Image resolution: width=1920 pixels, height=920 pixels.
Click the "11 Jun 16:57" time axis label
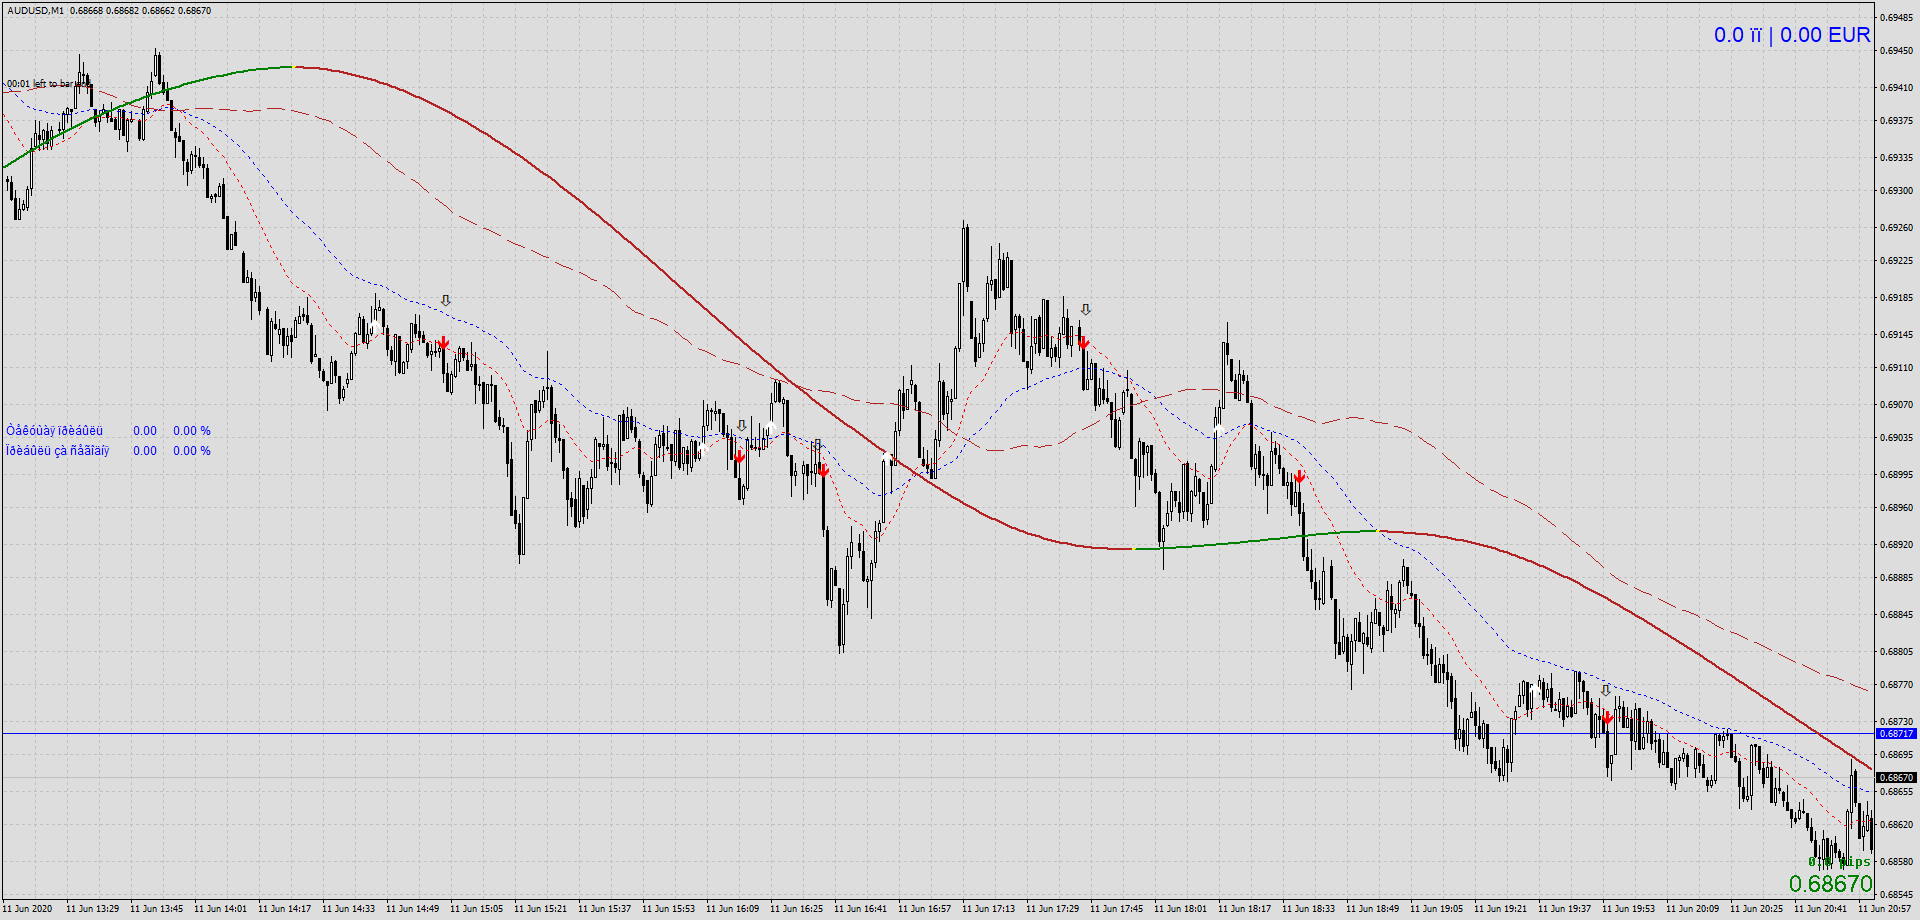click(x=924, y=909)
